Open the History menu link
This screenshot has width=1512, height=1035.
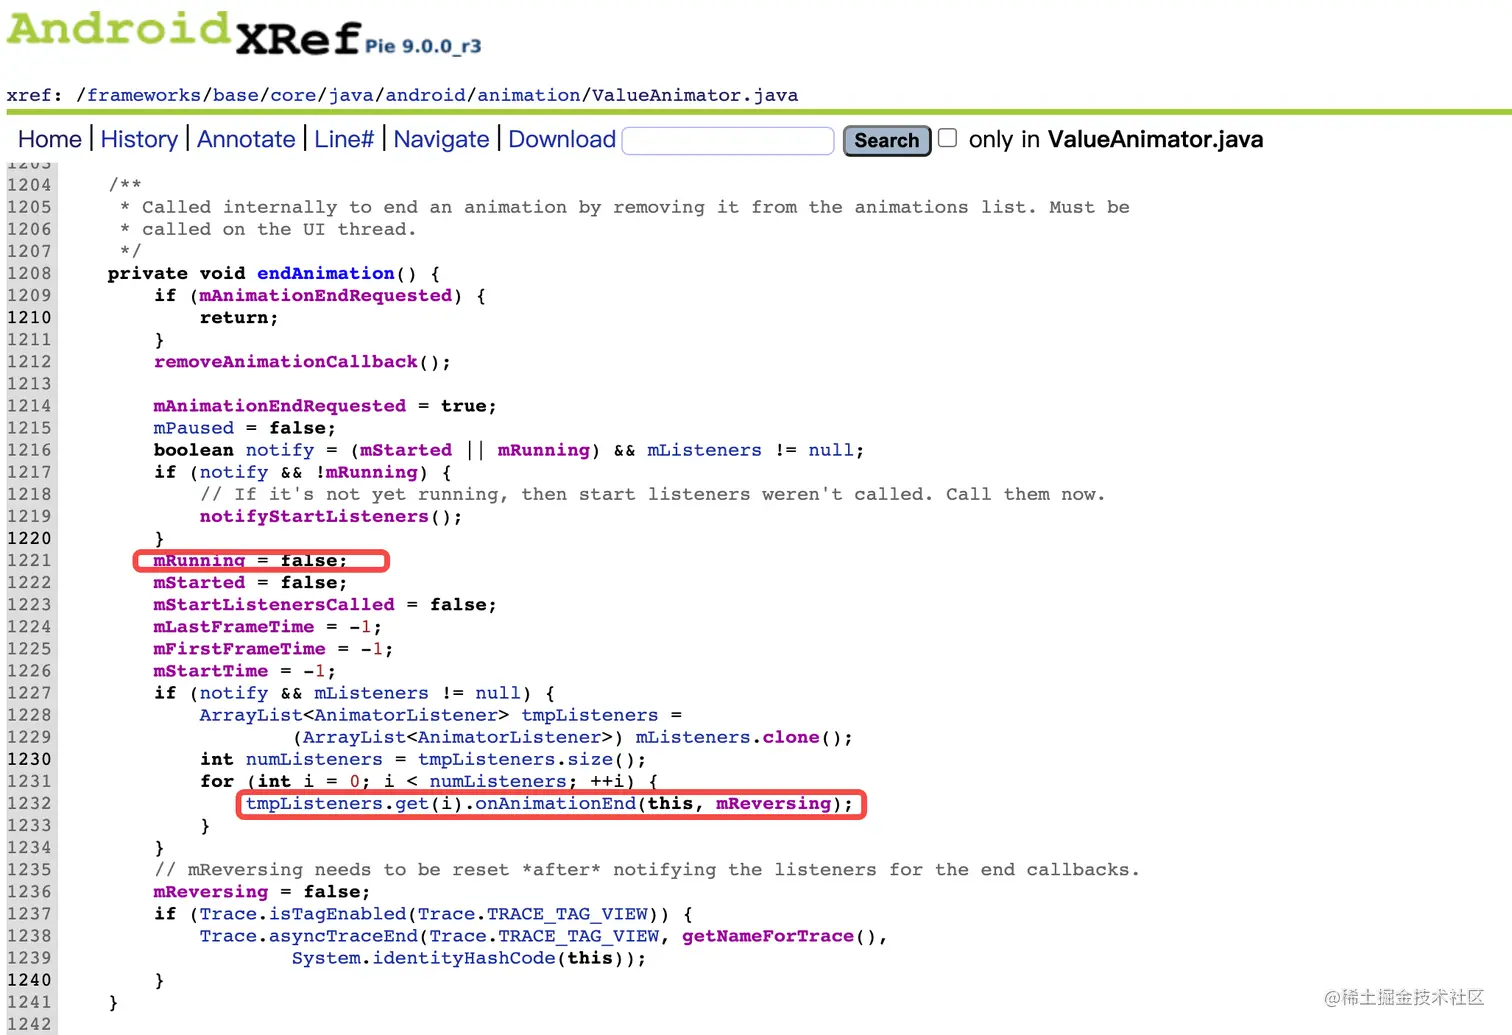point(139,140)
